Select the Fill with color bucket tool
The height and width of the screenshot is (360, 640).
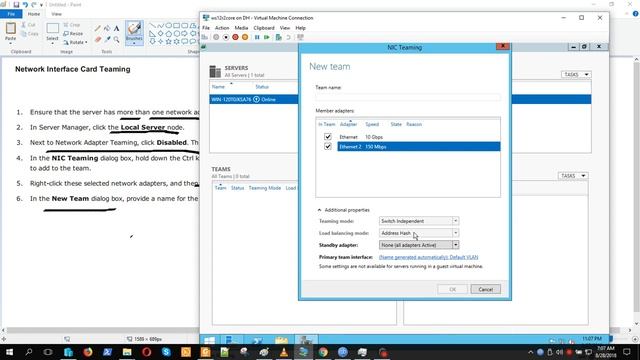tap(107, 29)
